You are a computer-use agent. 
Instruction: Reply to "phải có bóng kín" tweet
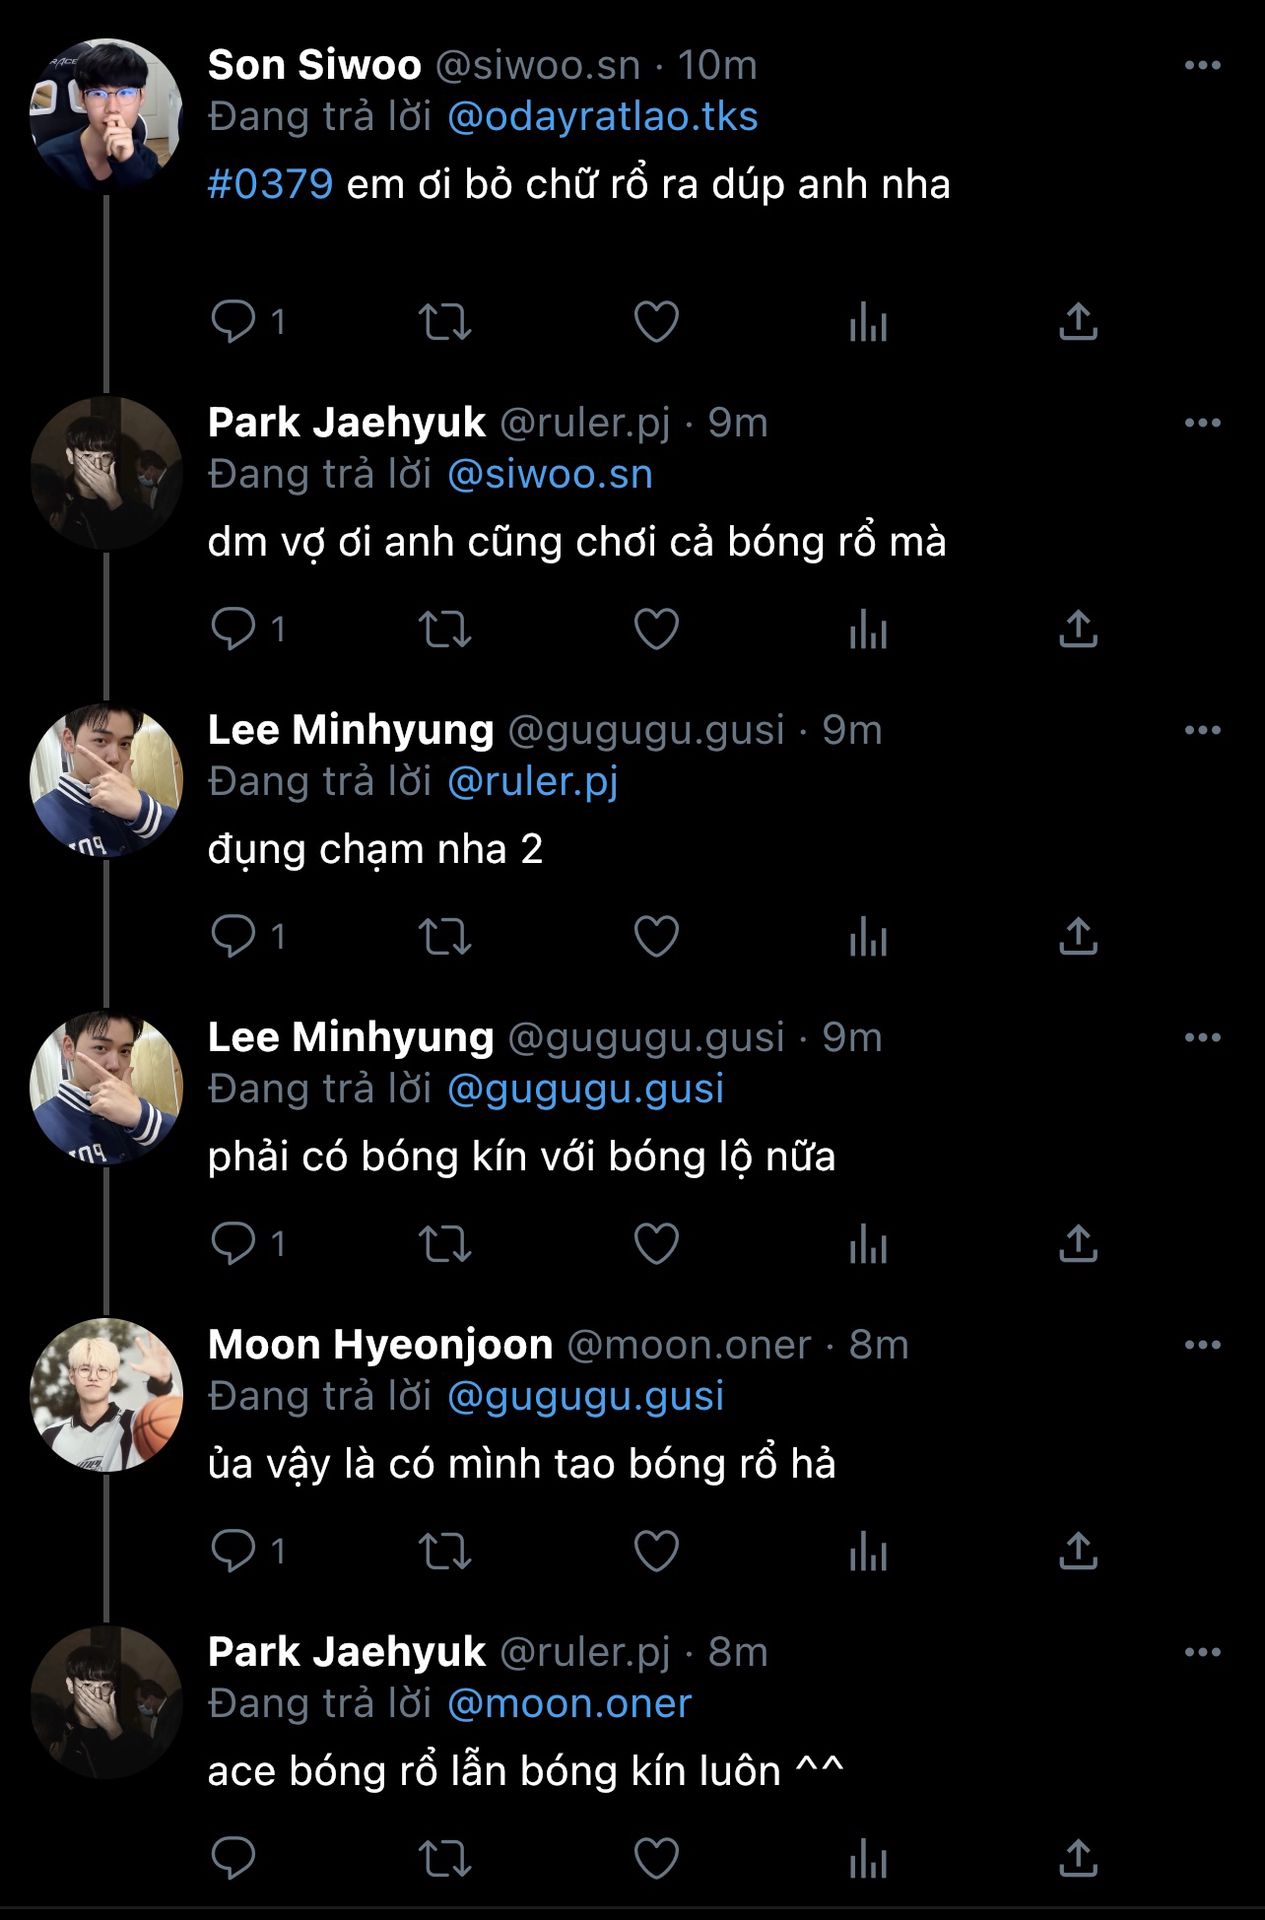coord(233,1244)
